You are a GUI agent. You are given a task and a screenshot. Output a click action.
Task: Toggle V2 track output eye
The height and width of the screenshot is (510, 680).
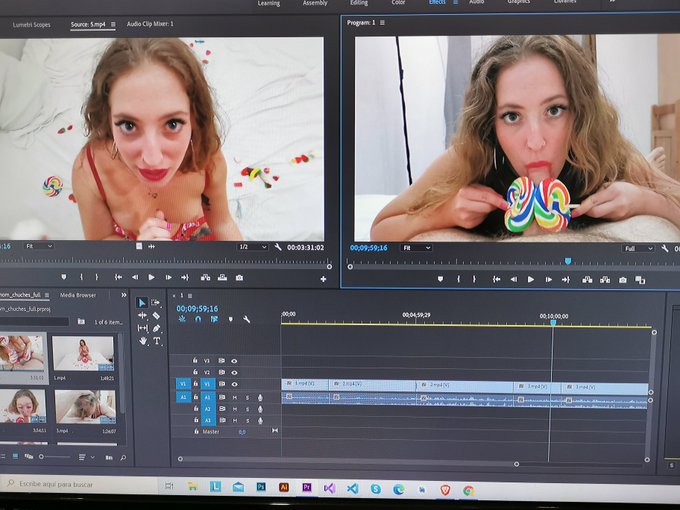click(x=234, y=373)
